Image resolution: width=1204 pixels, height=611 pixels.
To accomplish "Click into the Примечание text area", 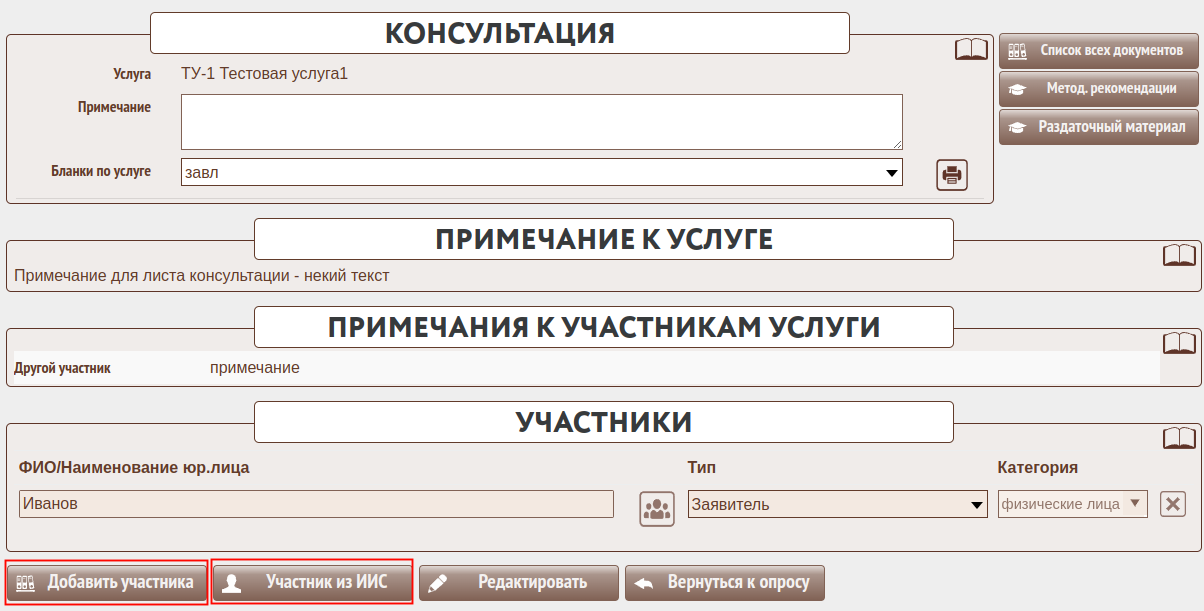I will coord(541,122).
